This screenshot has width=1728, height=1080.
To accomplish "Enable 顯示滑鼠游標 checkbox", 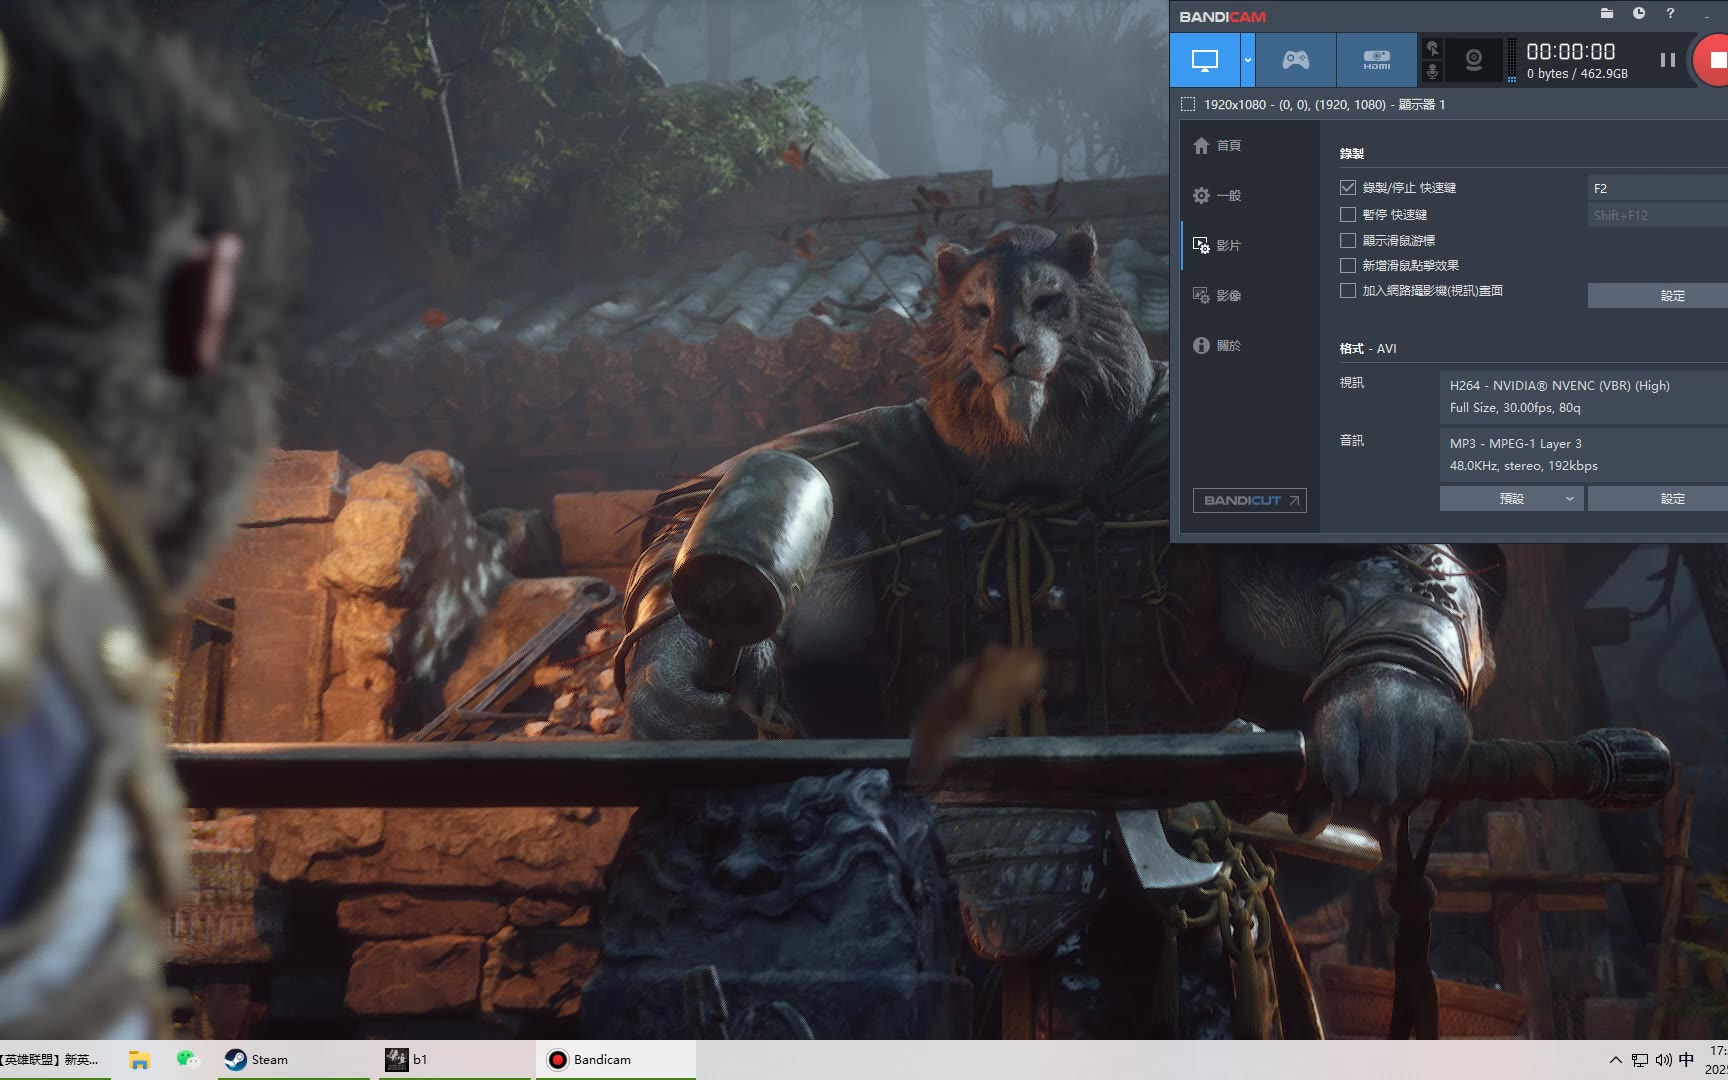I will pos(1348,241).
